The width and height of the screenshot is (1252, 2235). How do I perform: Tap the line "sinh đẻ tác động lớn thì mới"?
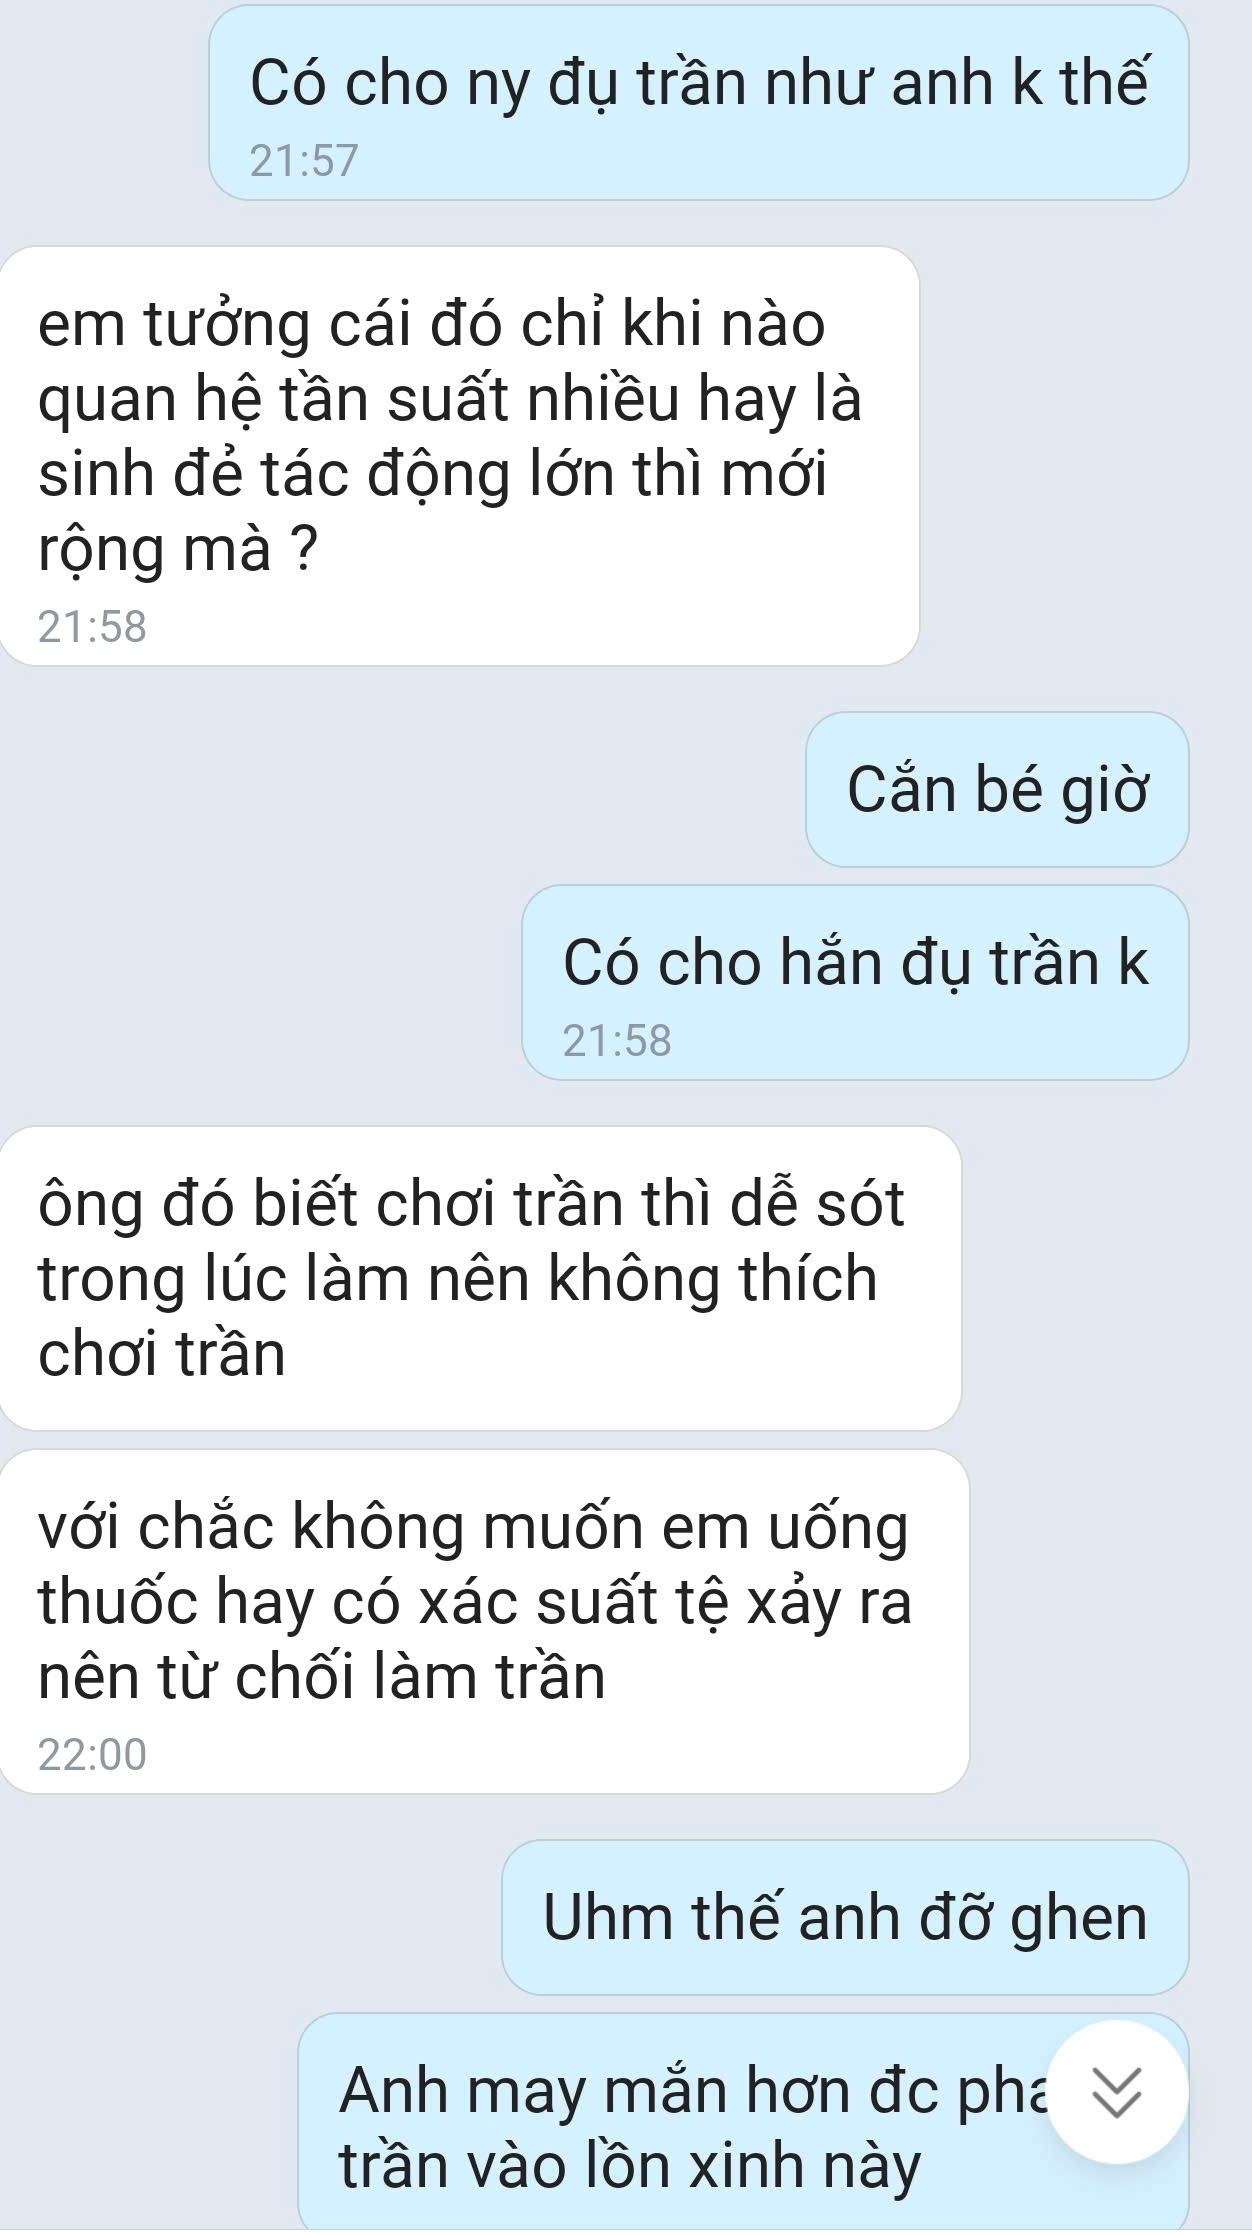(x=432, y=475)
